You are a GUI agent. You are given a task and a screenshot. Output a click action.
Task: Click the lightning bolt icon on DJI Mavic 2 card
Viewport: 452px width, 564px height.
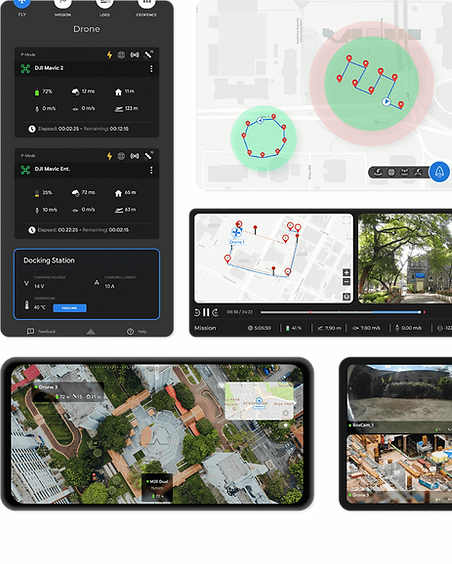(x=109, y=55)
